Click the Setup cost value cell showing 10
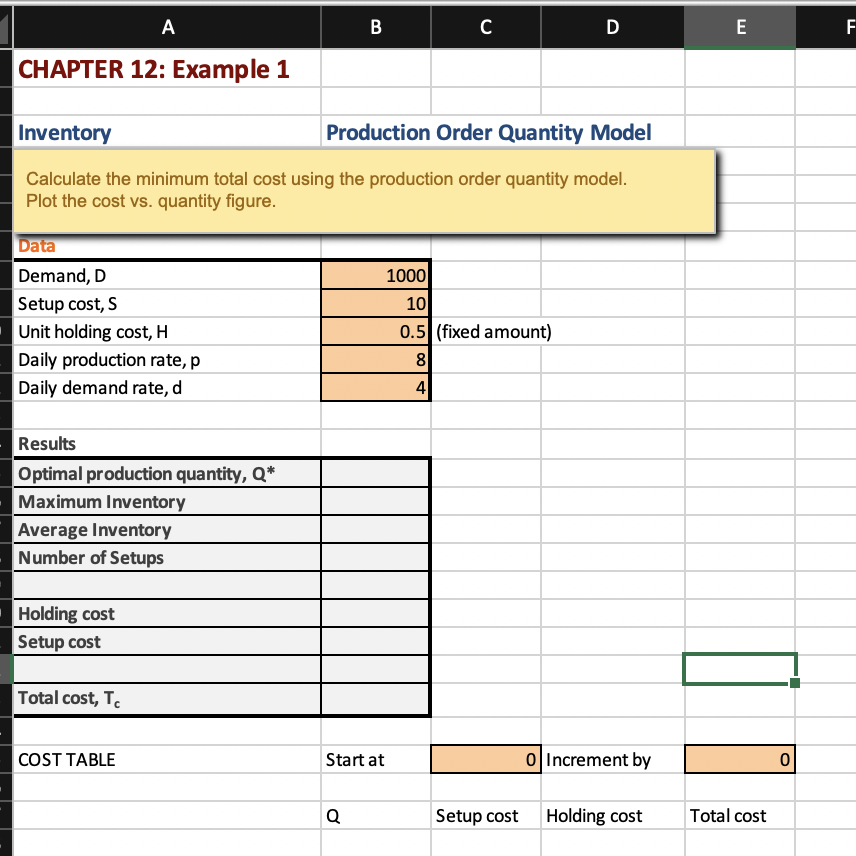This screenshot has width=856, height=856. coord(375,303)
